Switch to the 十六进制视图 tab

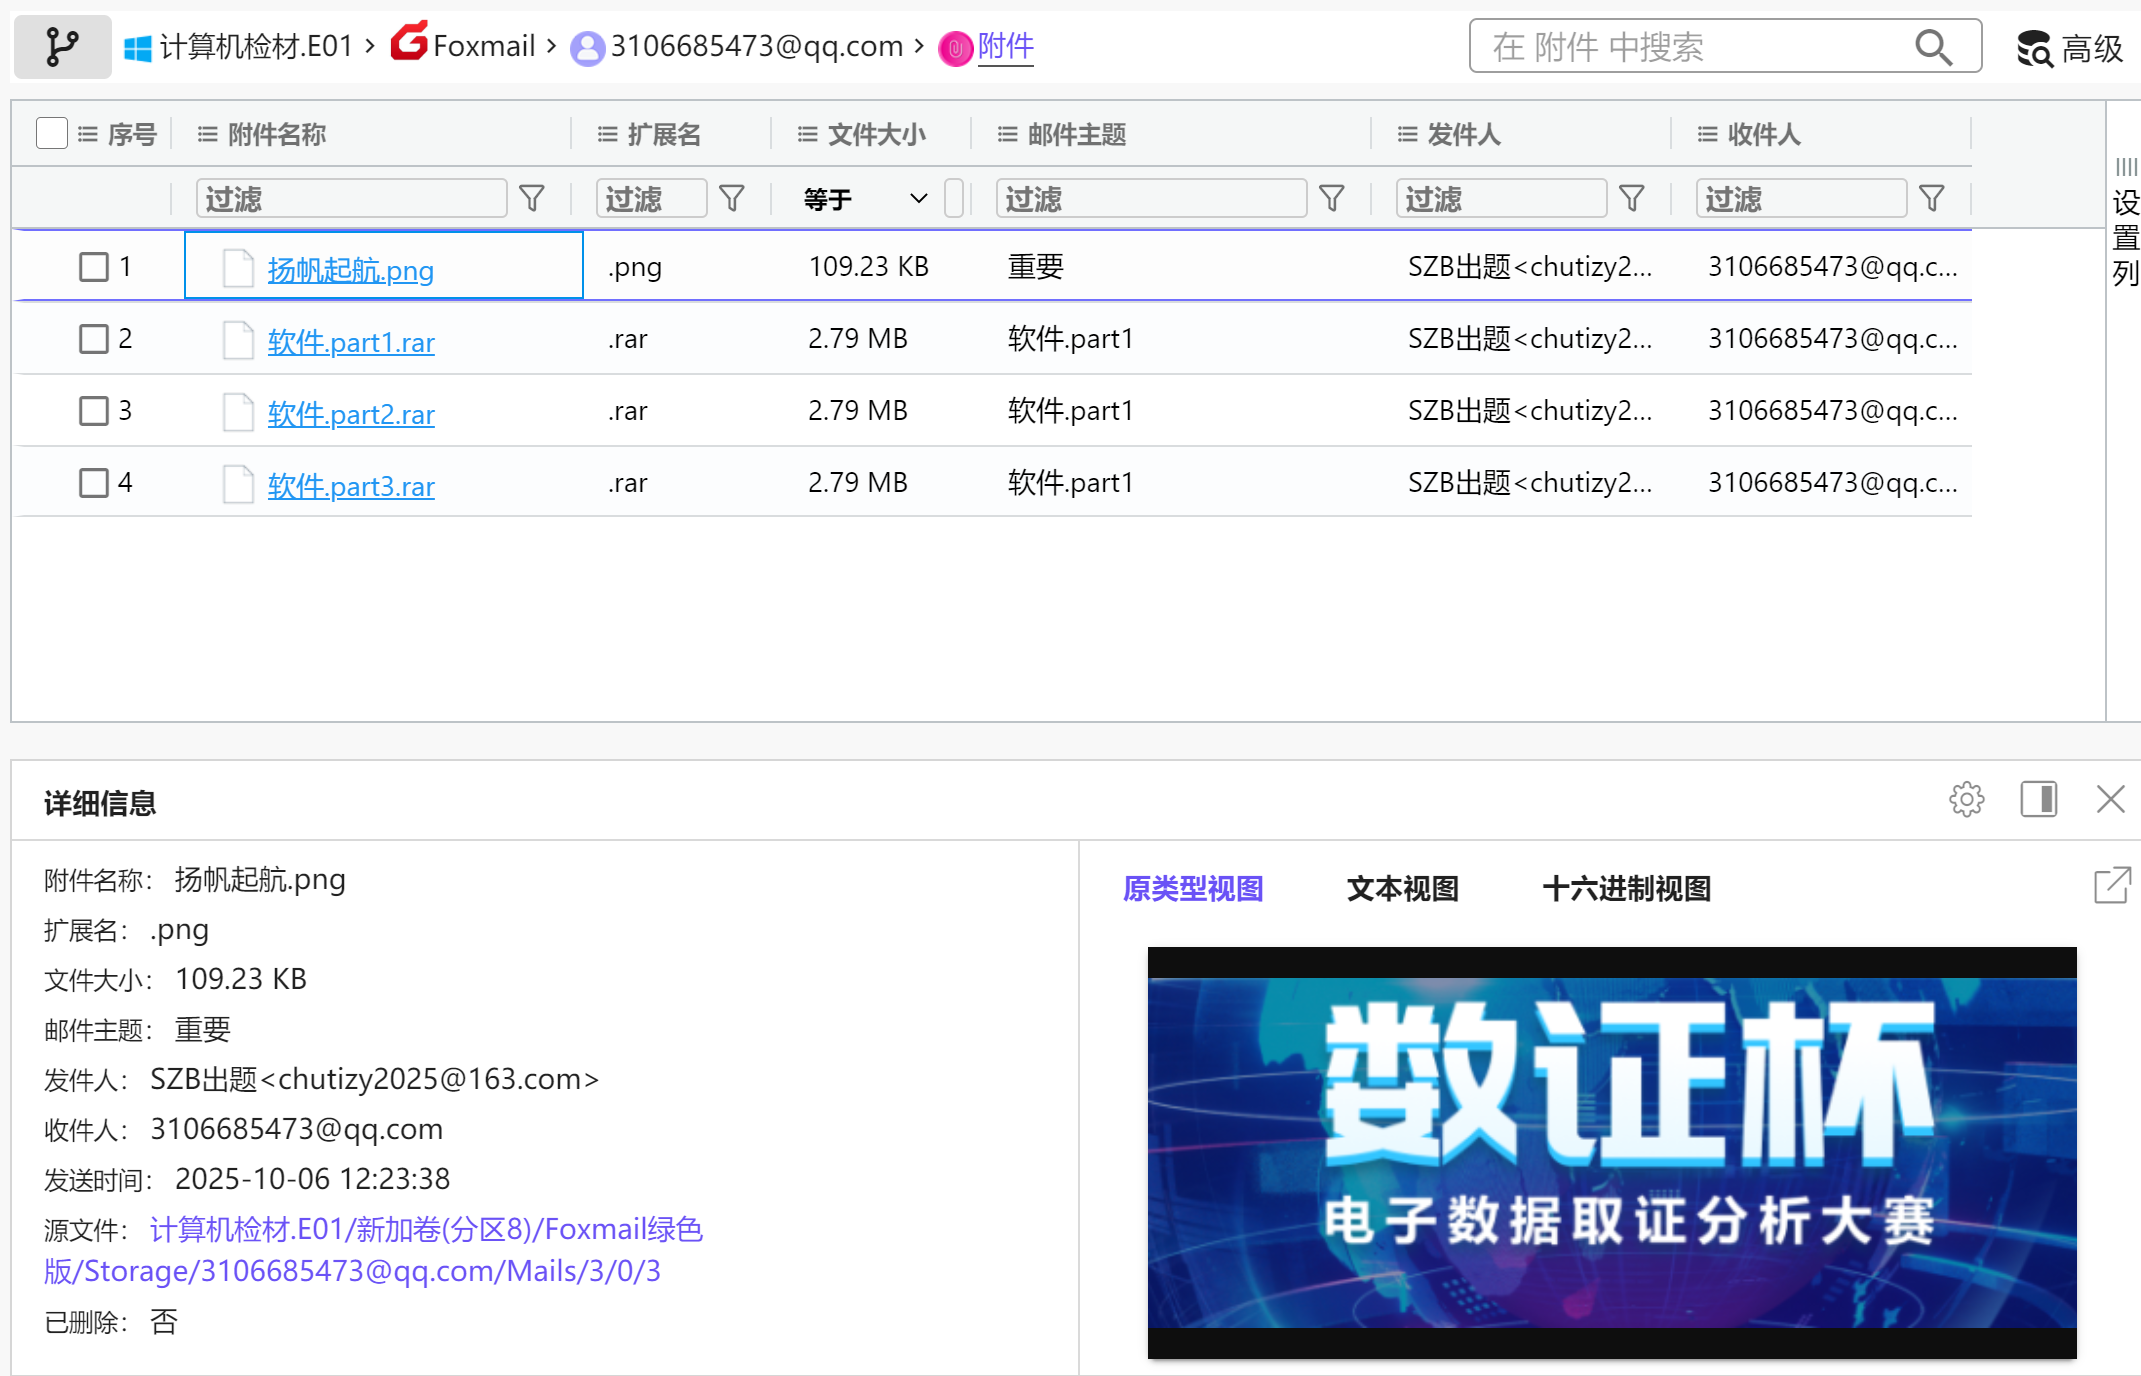(x=1626, y=888)
